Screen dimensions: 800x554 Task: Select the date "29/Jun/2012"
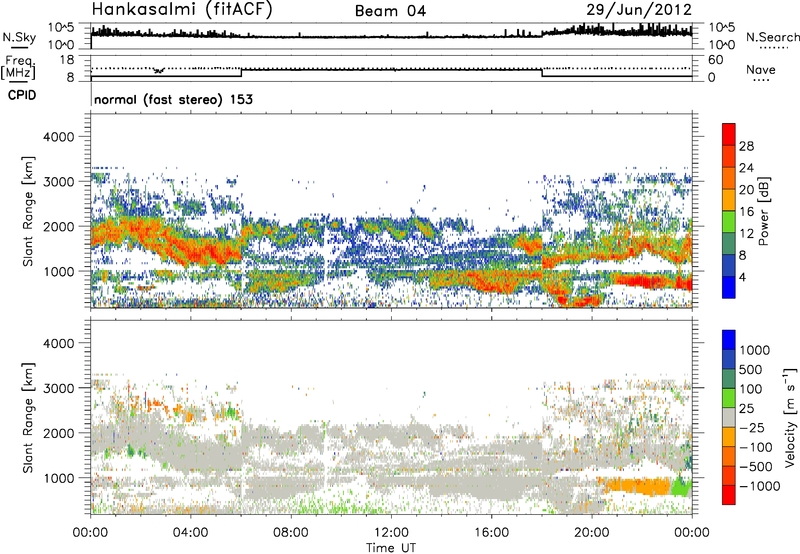point(639,9)
